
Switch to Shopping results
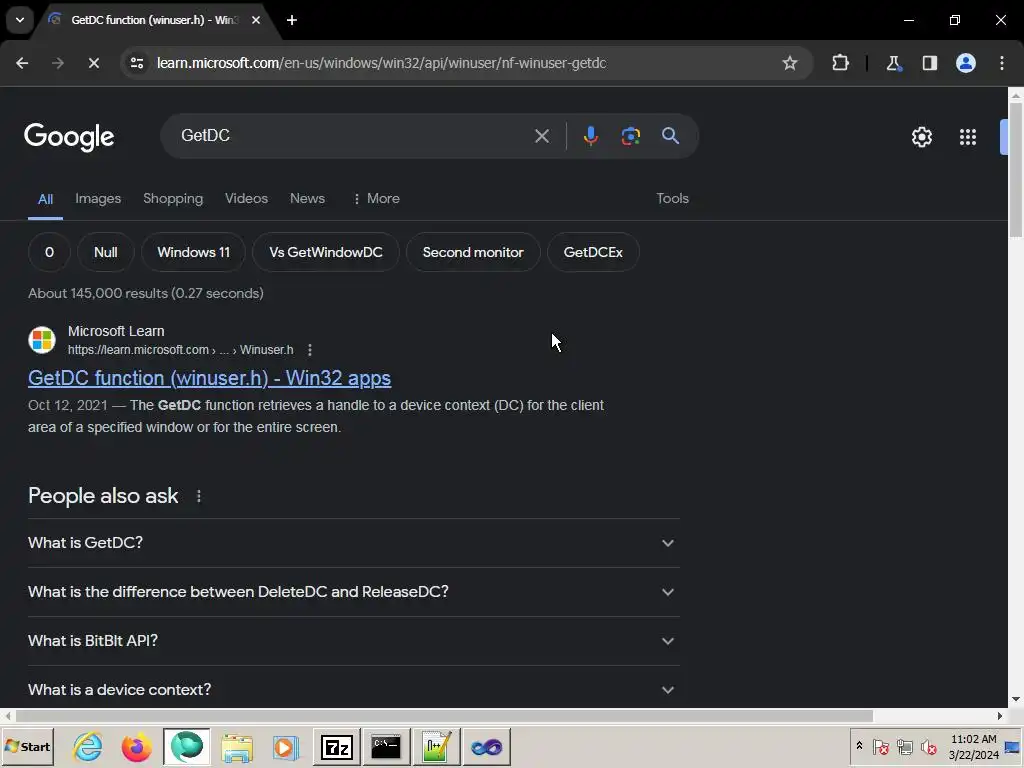pyautogui.click(x=173, y=199)
